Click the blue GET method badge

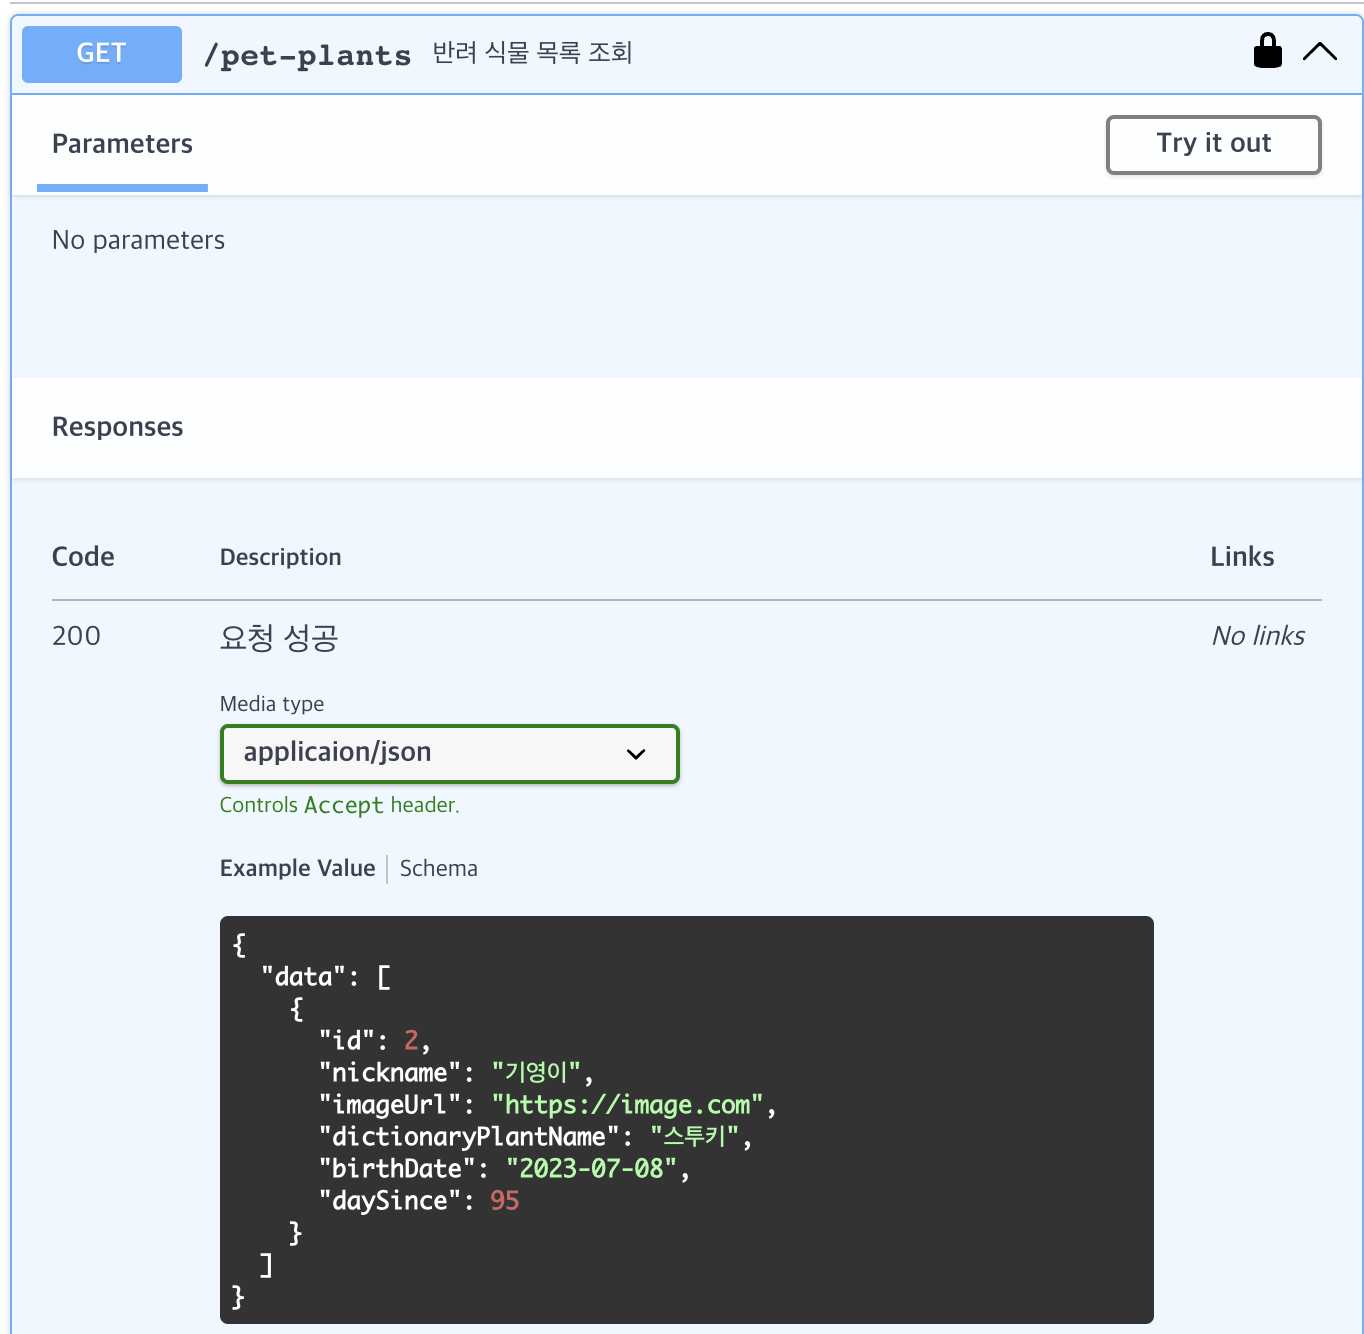coord(102,54)
